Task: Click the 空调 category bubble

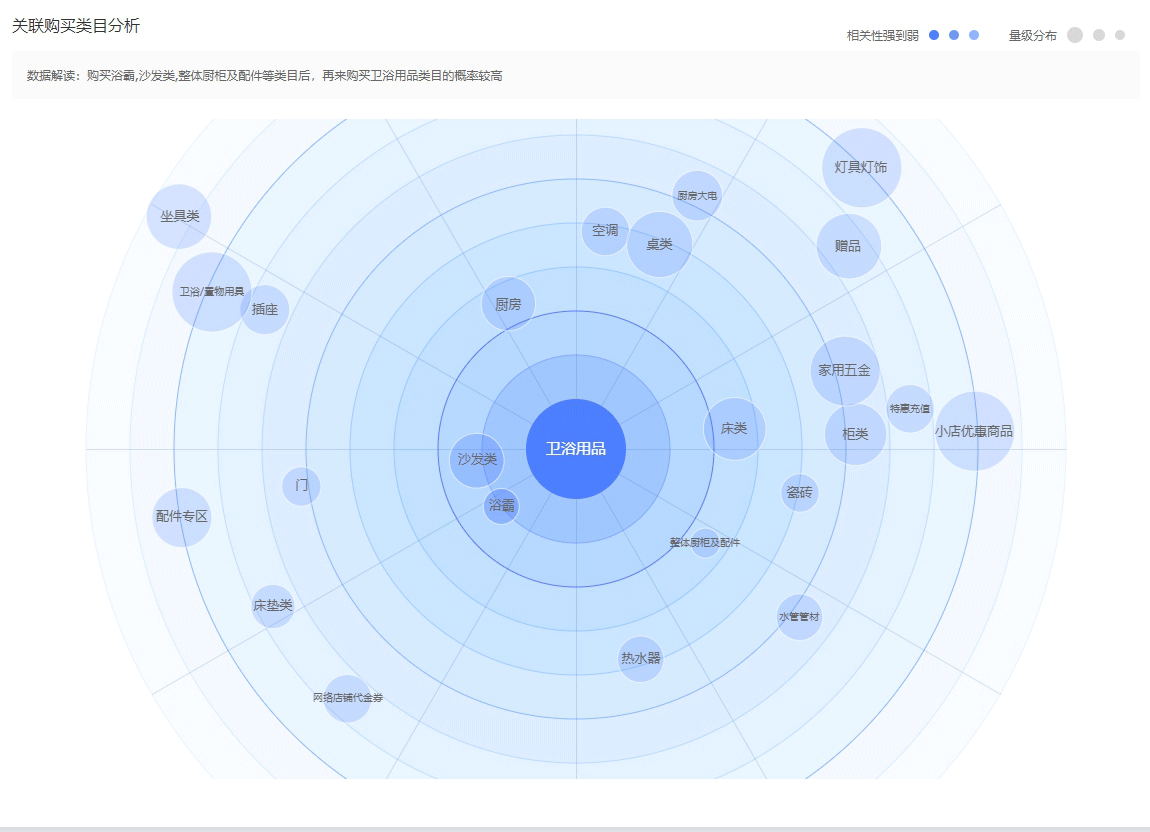Action: pyautogui.click(x=605, y=231)
